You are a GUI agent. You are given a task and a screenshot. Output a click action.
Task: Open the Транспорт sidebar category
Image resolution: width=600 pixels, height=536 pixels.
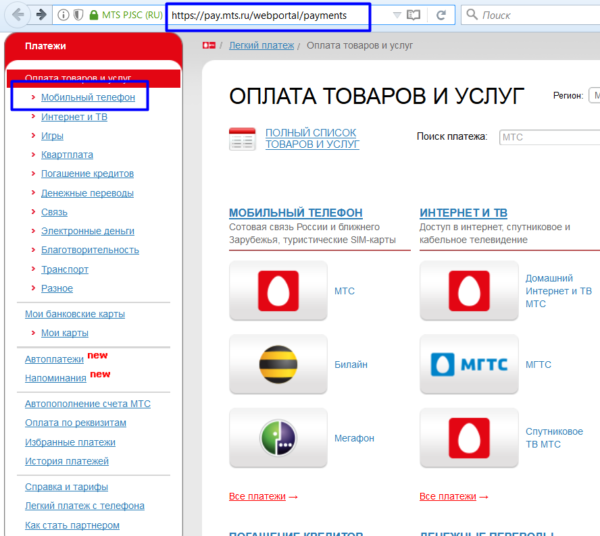click(65, 269)
